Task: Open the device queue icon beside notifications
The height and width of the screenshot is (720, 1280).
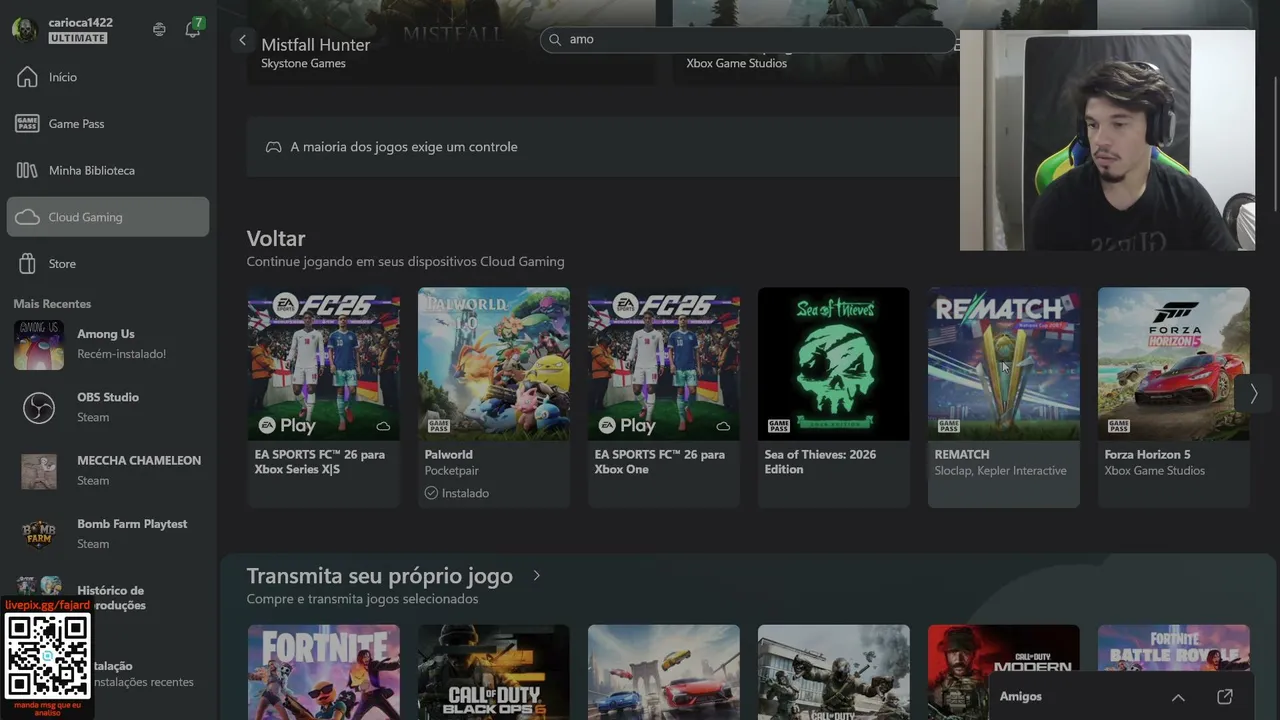Action: (x=159, y=30)
